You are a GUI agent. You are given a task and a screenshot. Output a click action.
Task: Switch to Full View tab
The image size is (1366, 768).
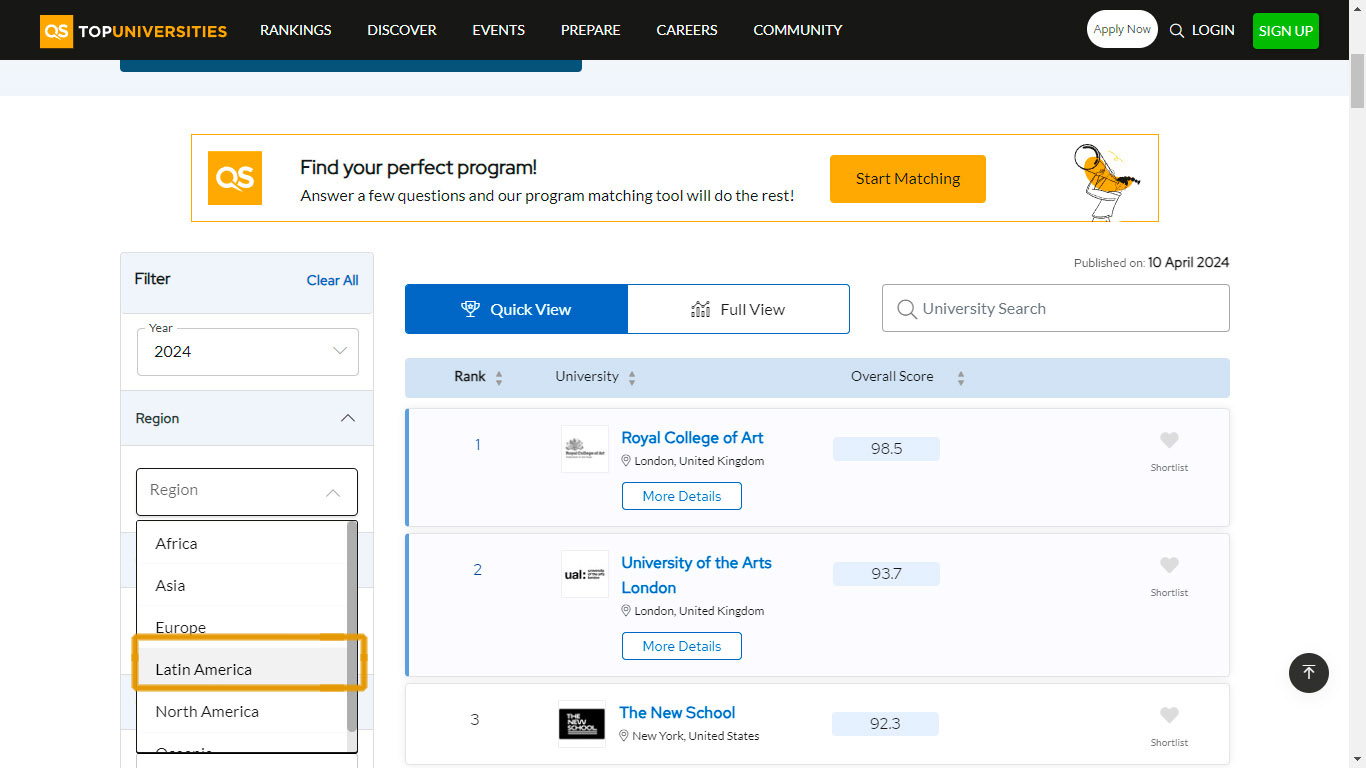coord(738,309)
